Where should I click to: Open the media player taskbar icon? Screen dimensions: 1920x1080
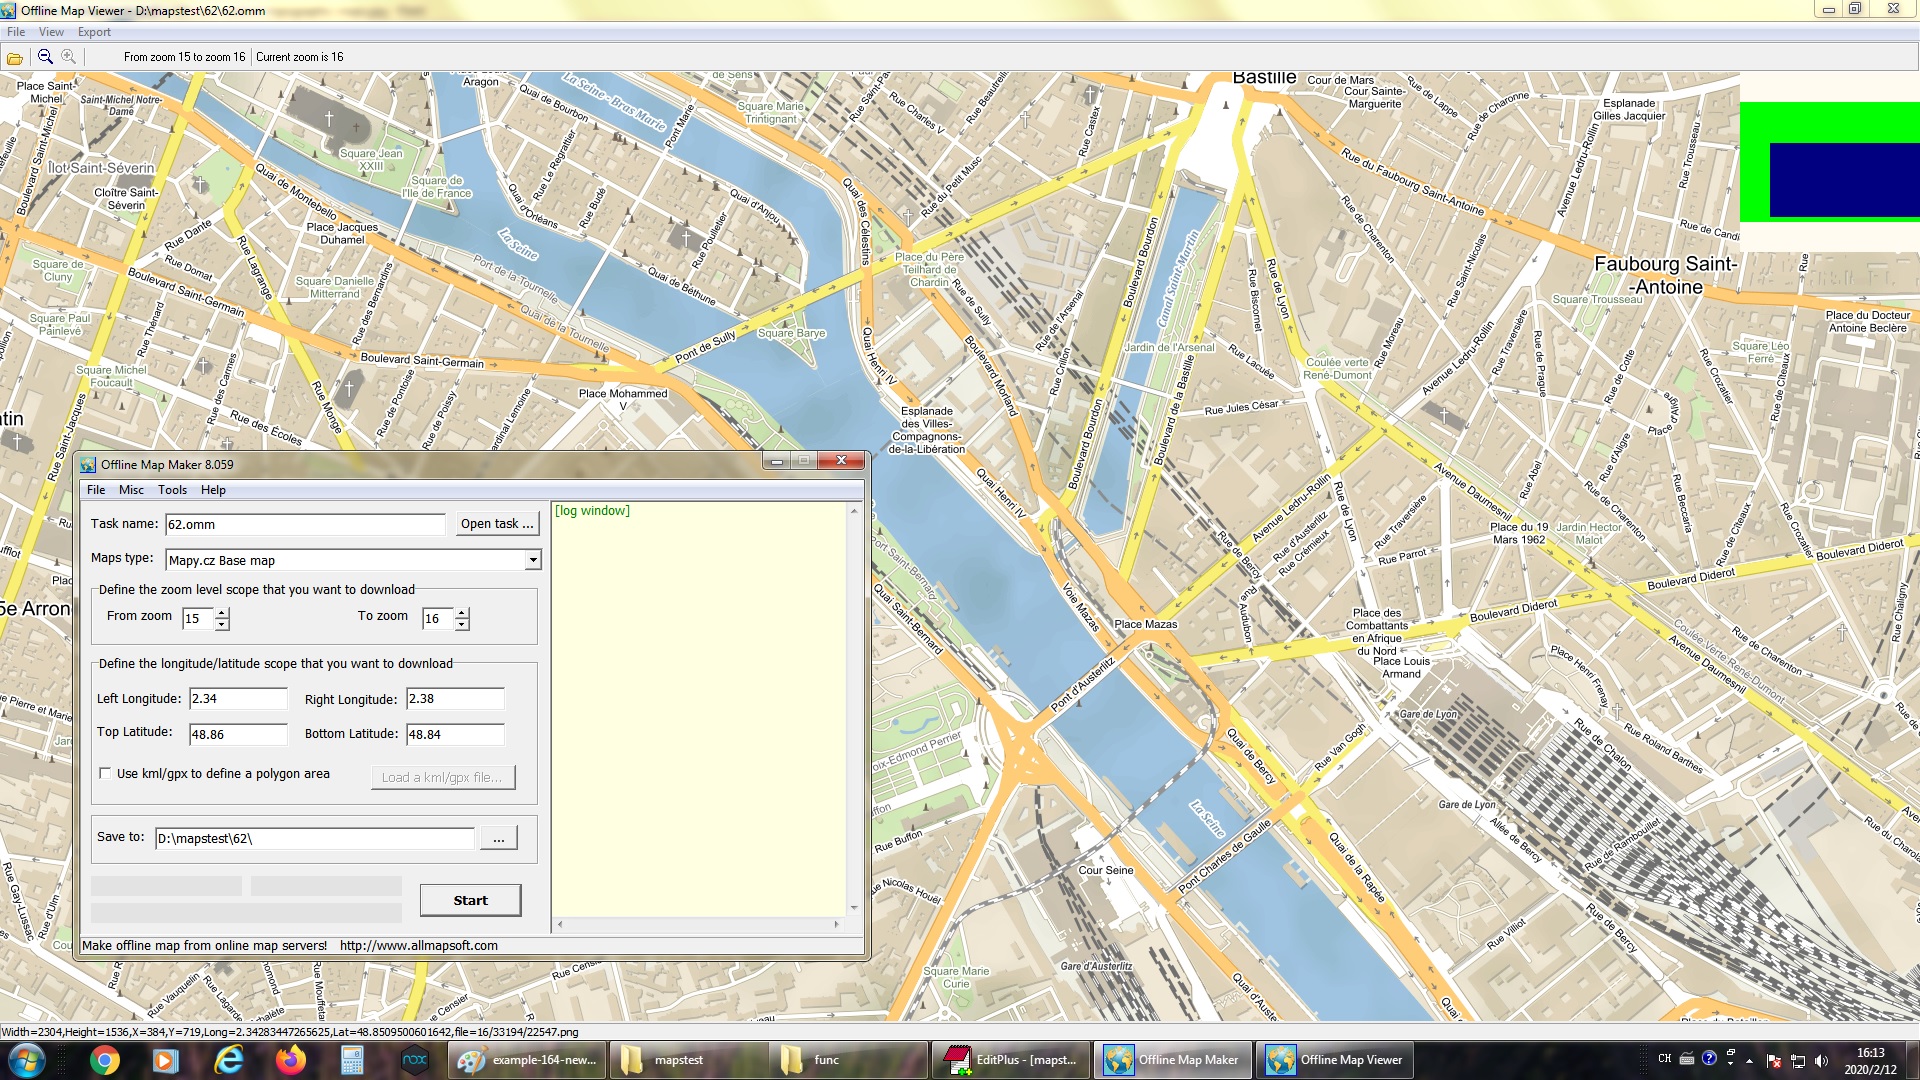click(x=166, y=1060)
